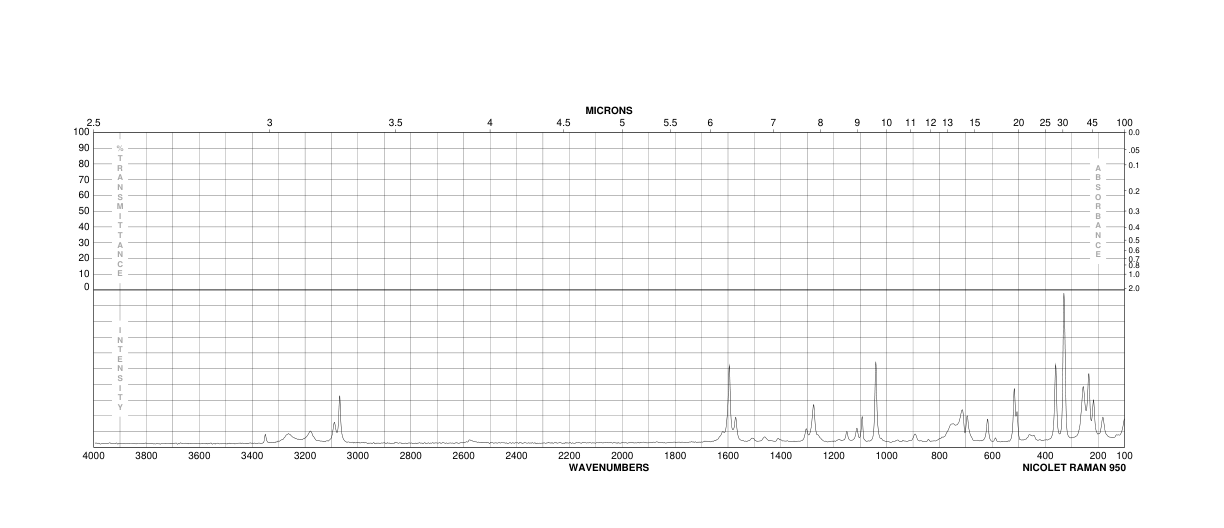This screenshot has height=528, width=1224.
Task: Select the 2800 wavenumber label
Action: (411, 456)
